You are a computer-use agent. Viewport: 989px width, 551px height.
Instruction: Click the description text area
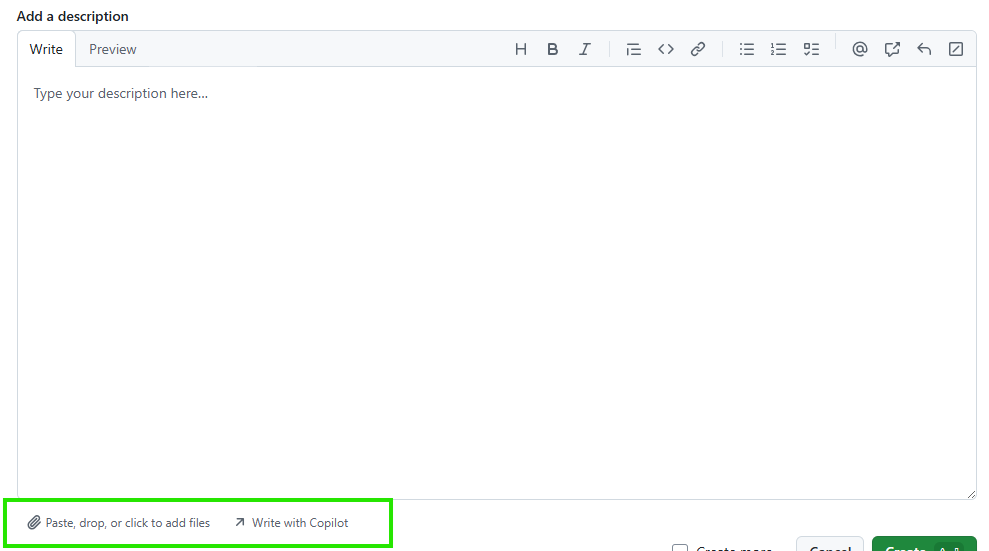pos(496,280)
